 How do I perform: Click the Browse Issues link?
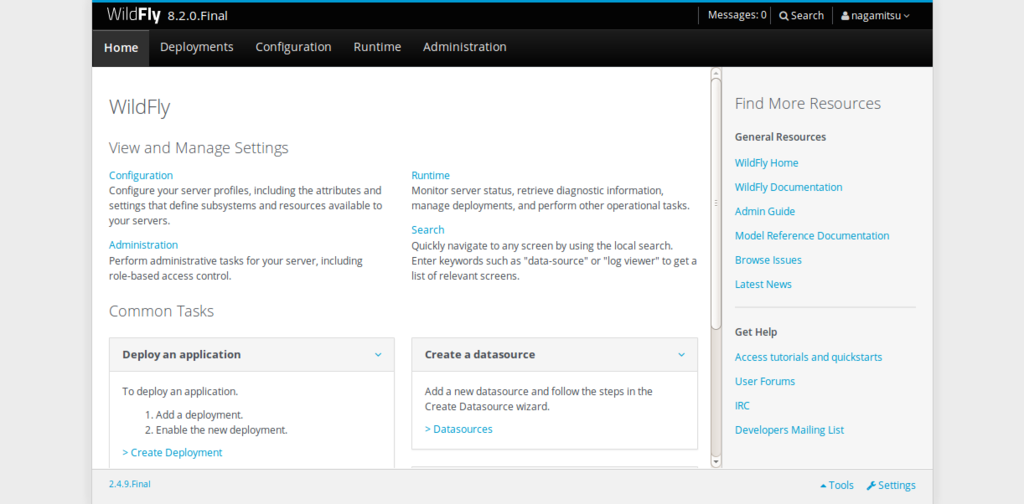point(768,260)
